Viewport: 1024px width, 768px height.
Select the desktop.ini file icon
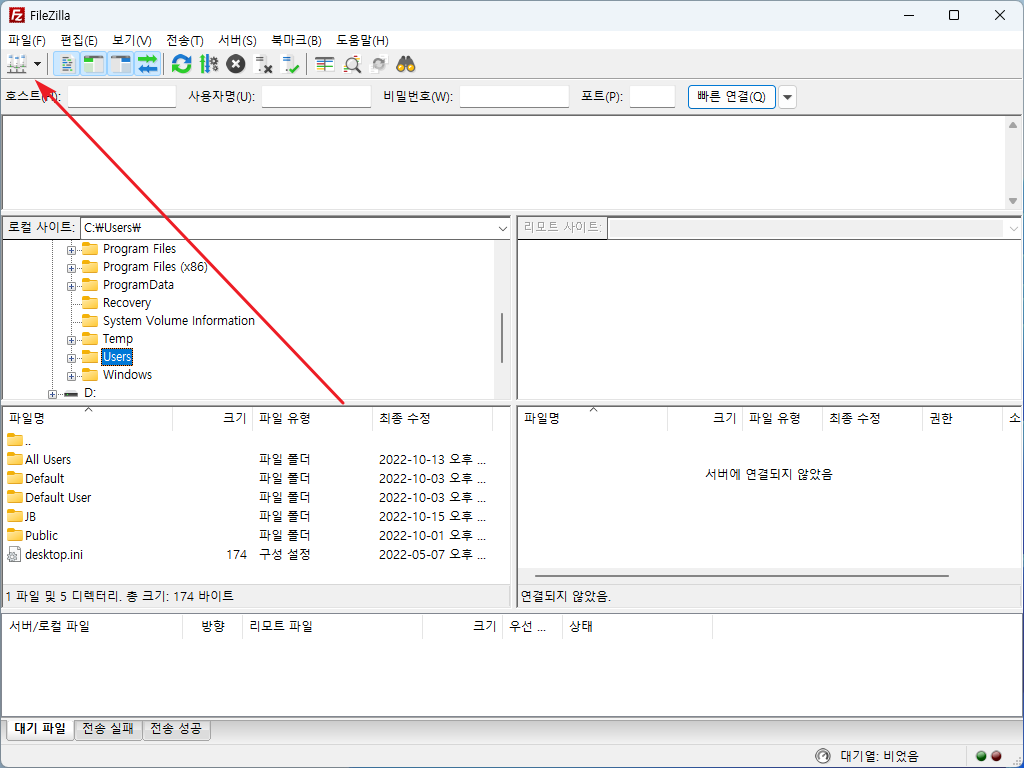coord(14,554)
